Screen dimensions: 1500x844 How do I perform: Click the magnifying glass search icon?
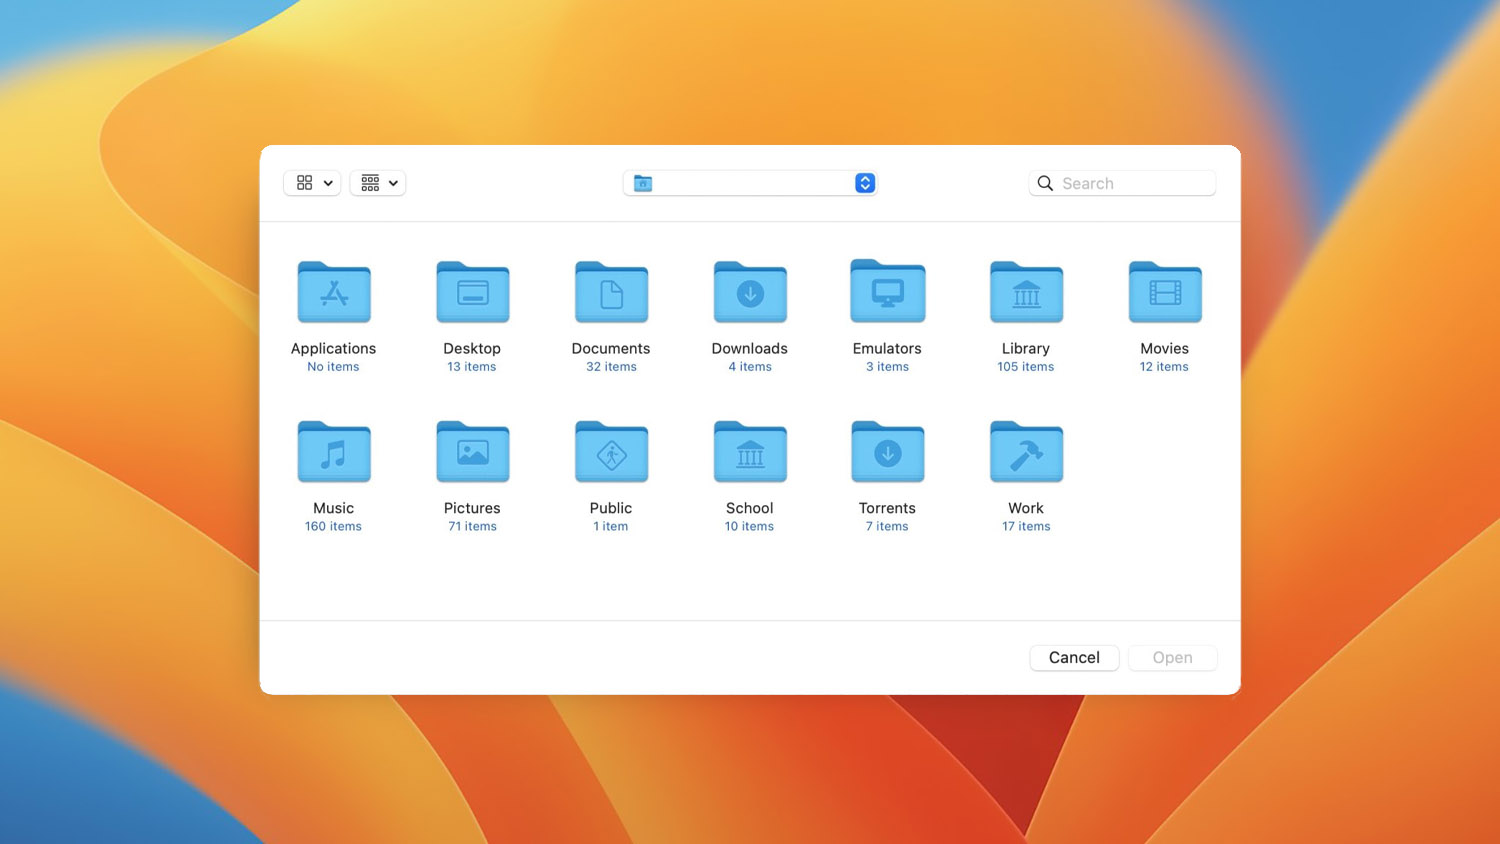pyautogui.click(x=1045, y=183)
